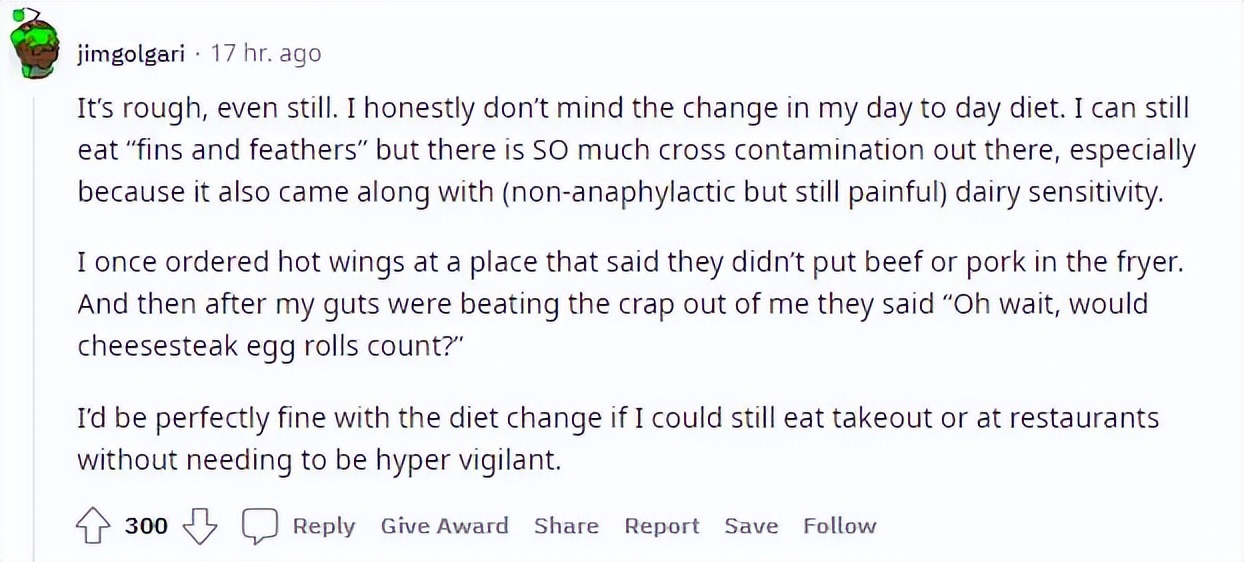
Task: Downvote the jimgolgari comment
Action: click(x=201, y=526)
